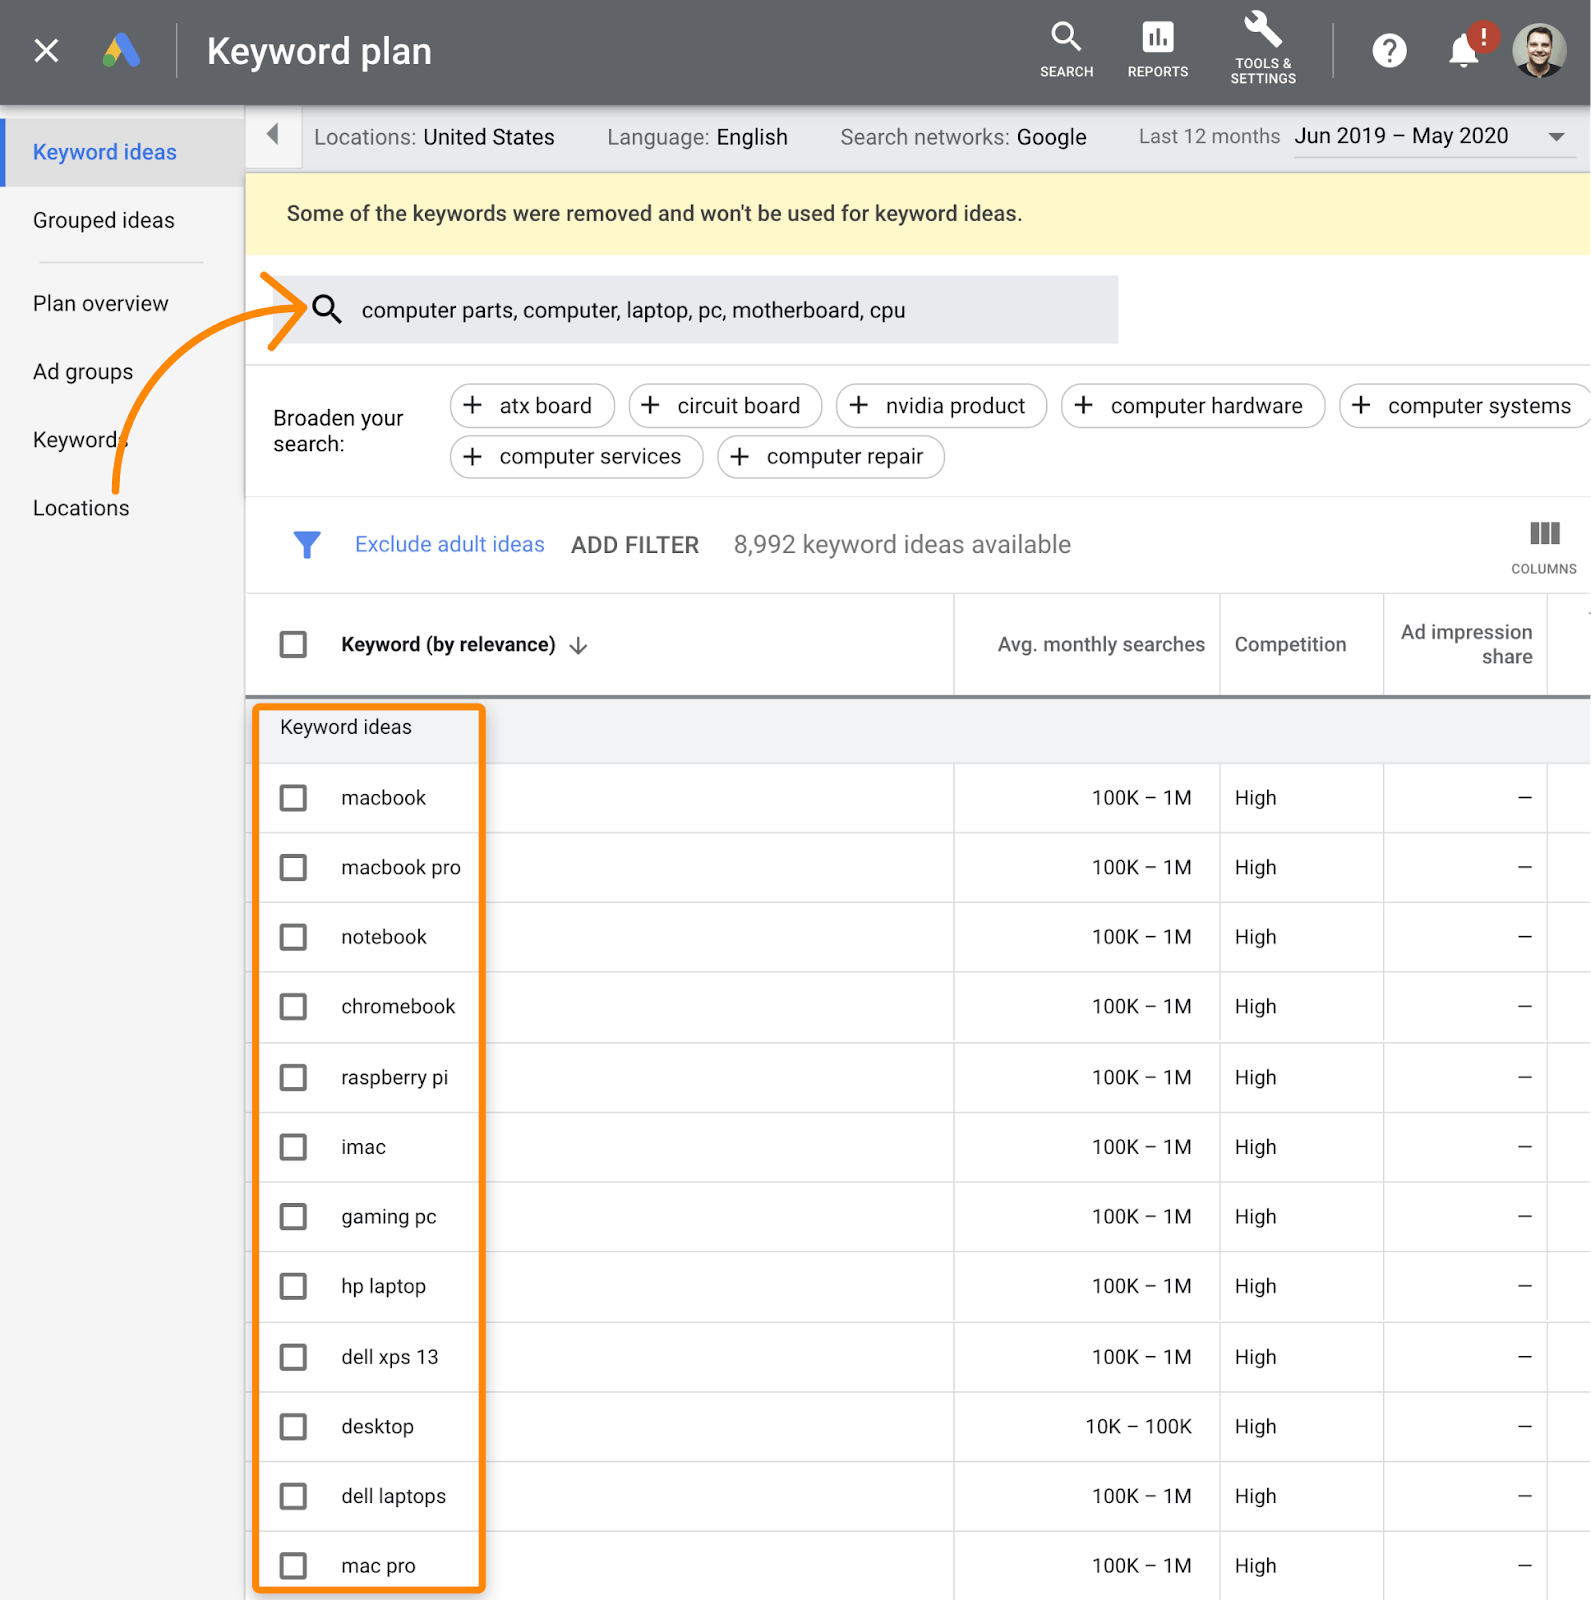1591x1600 pixels.
Task: Click '10K – 100K' searches for desktop
Action: point(1138,1427)
